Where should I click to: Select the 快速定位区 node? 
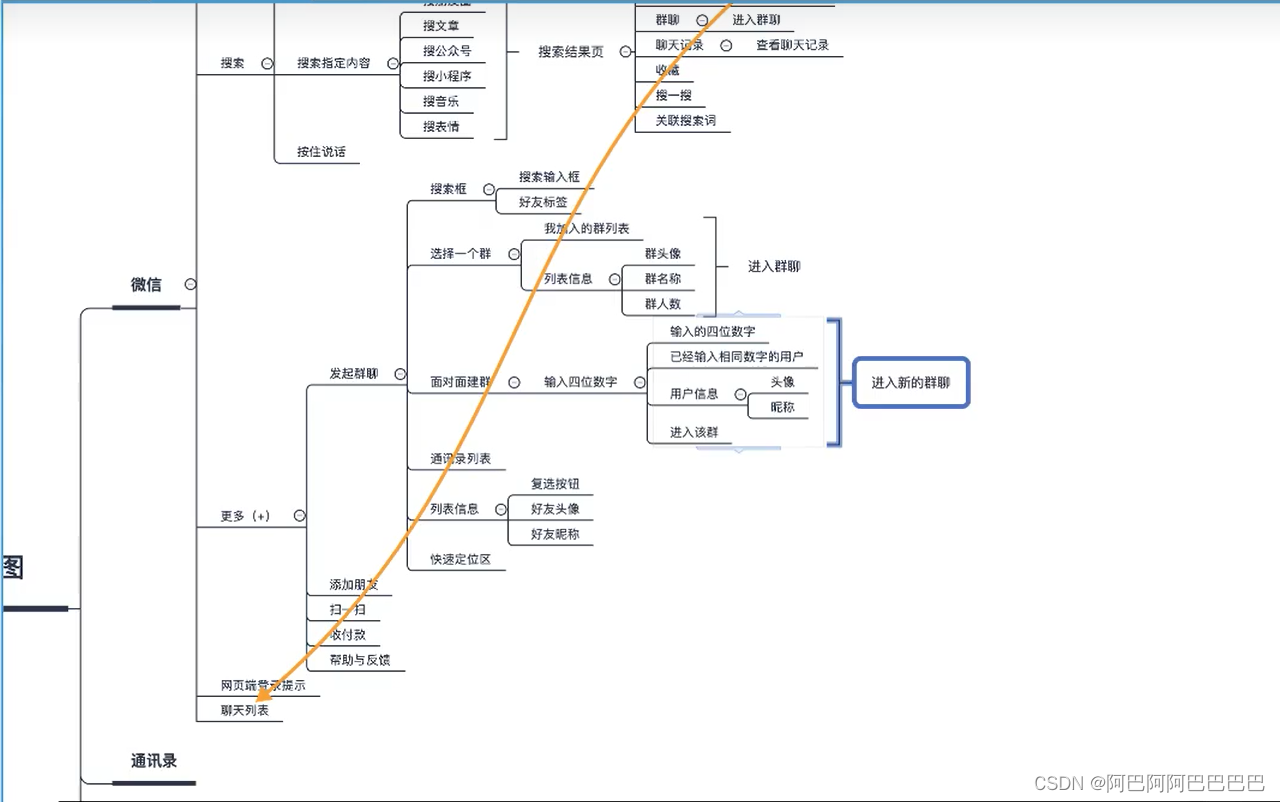point(461,559)
